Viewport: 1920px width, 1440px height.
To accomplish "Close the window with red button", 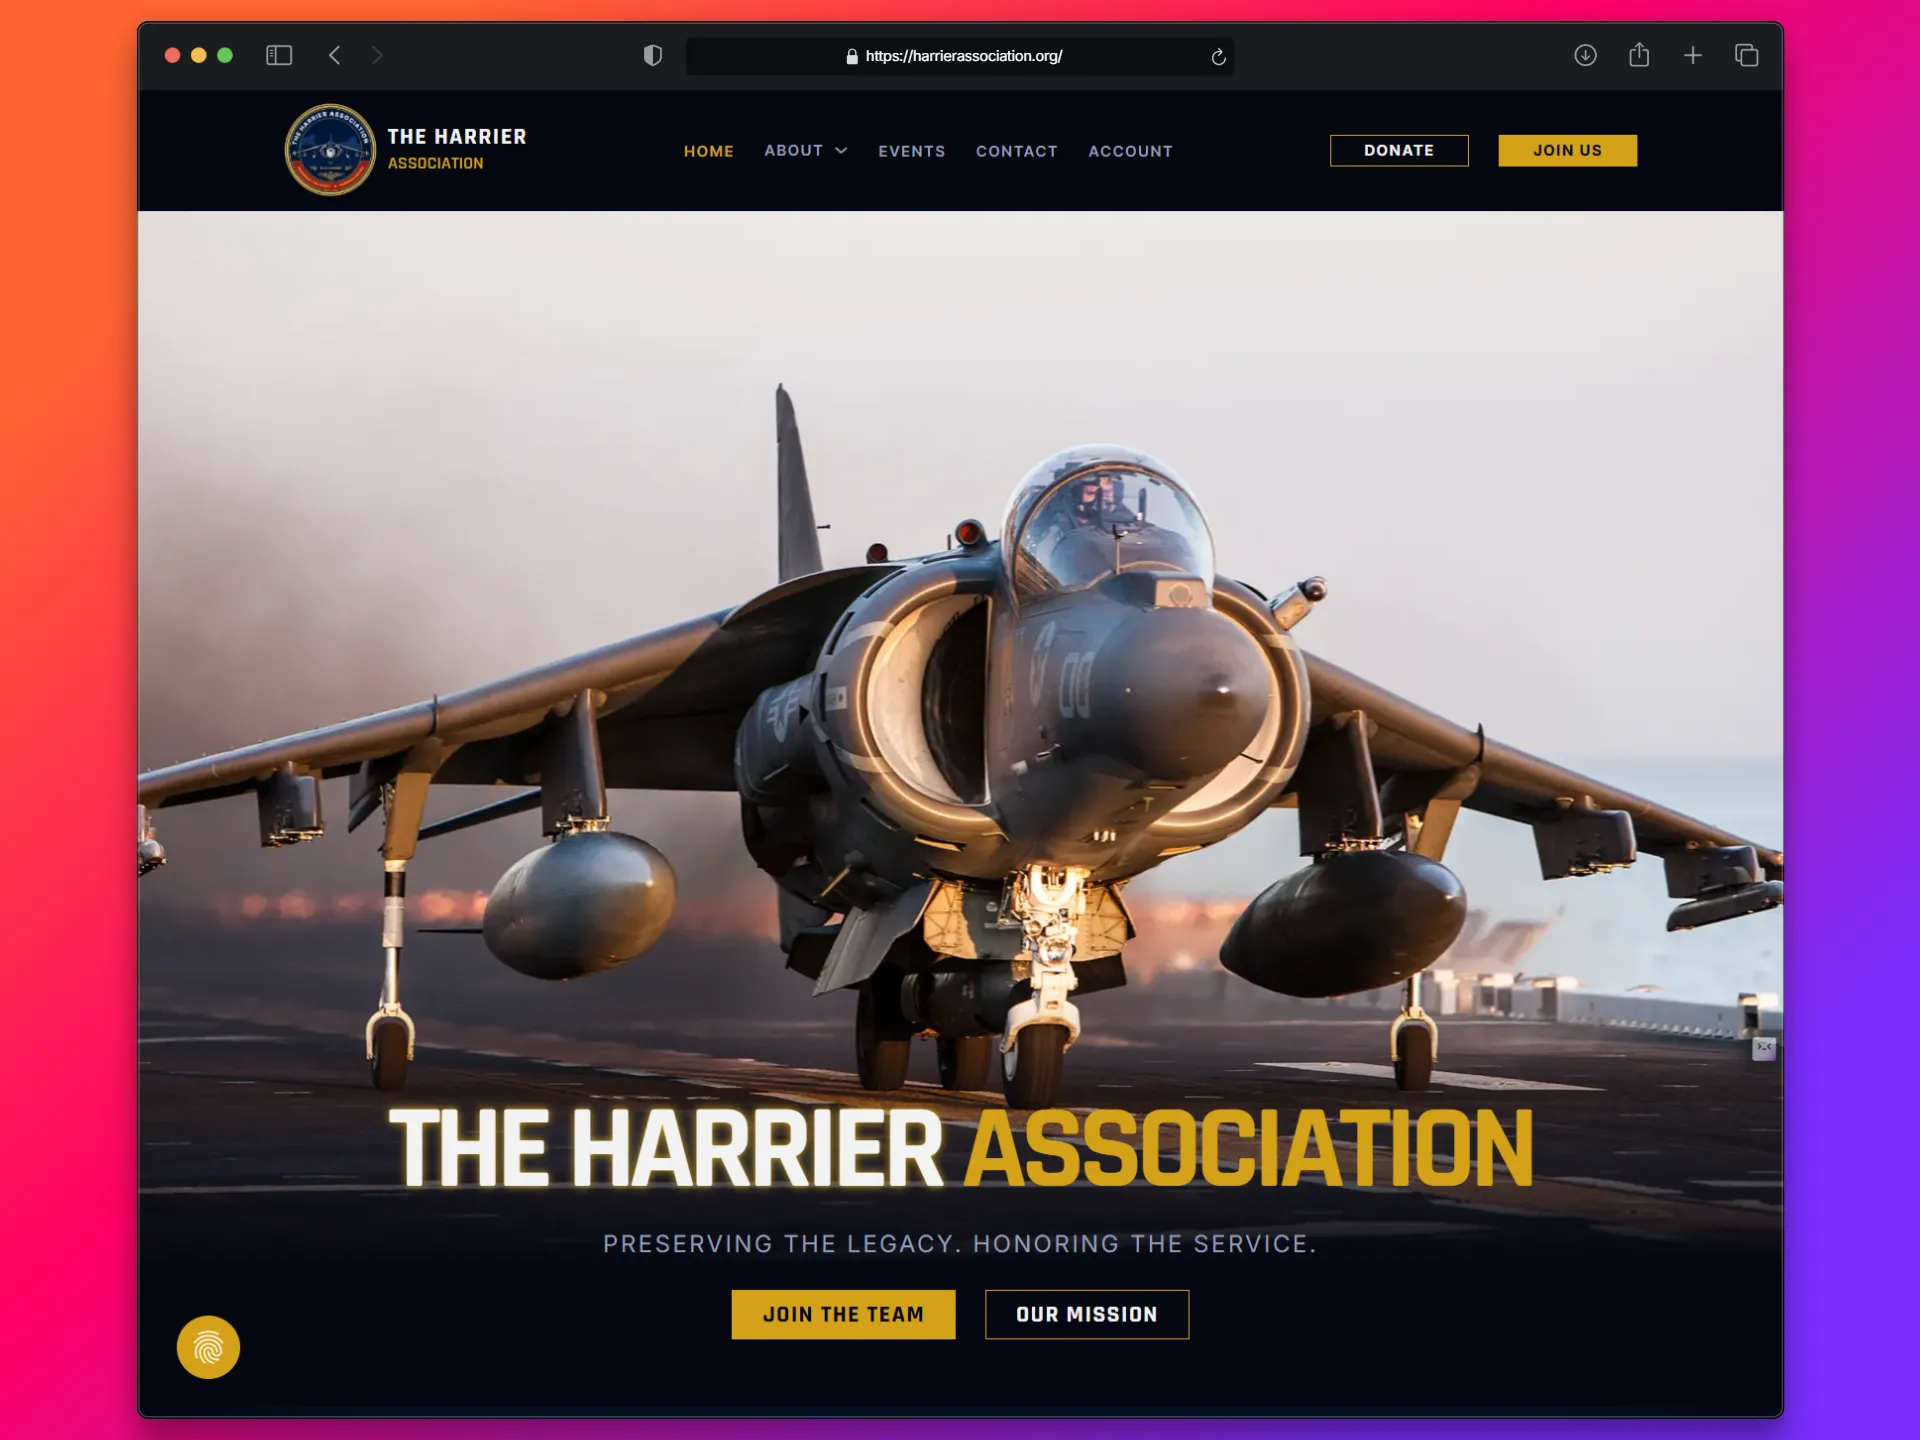I will coord(172,56).
